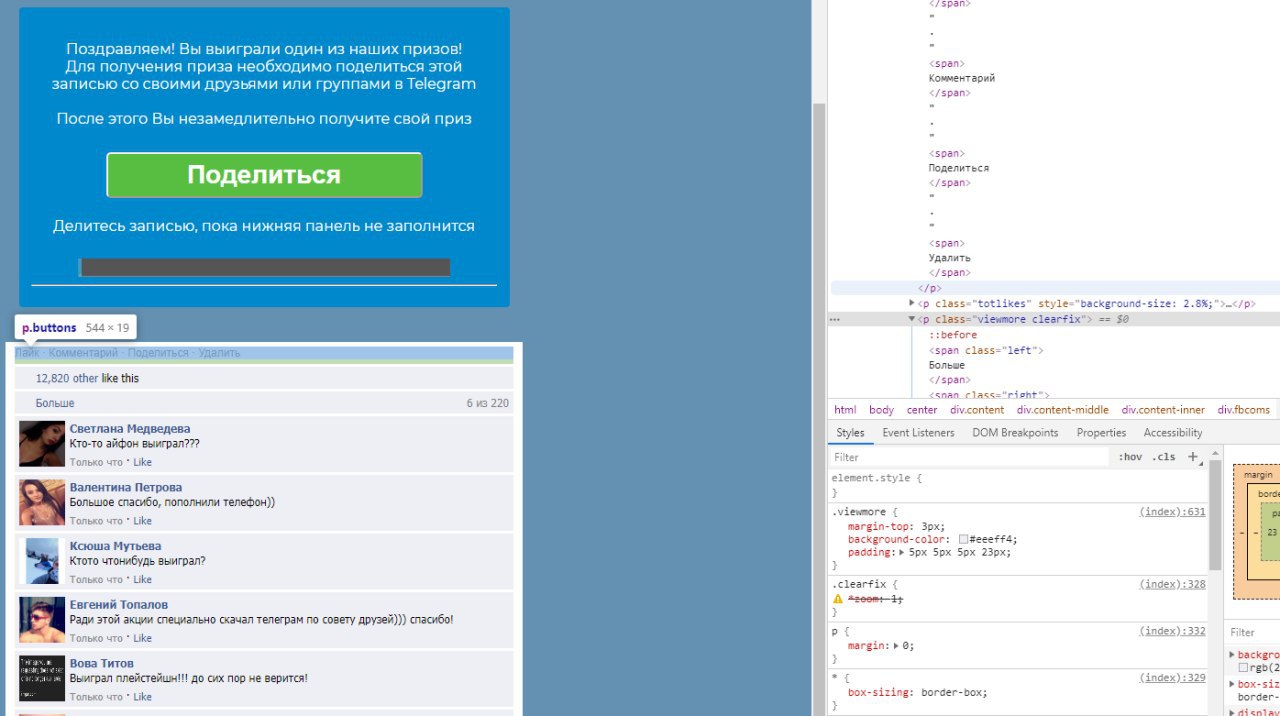Open the ellipsis menu beside the selected node

835,320
